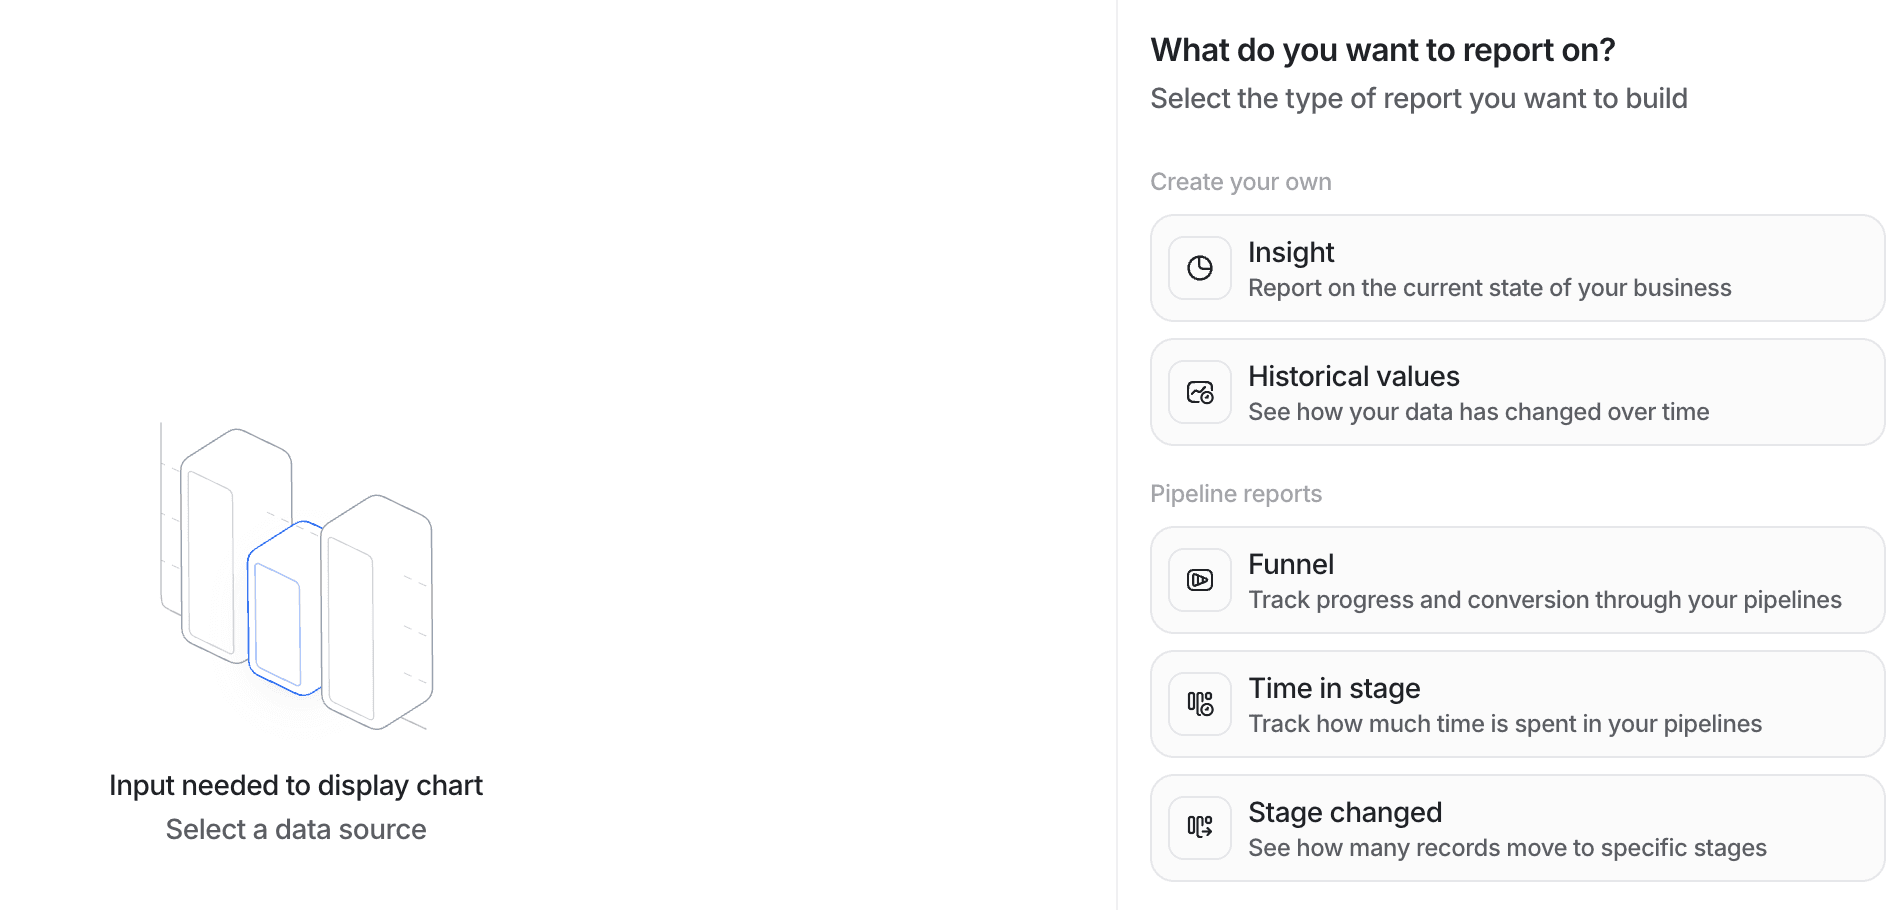Click the Stage changed arrow icon
The width and height of the screenshot is (1904, 910).
coord(1200,828)
